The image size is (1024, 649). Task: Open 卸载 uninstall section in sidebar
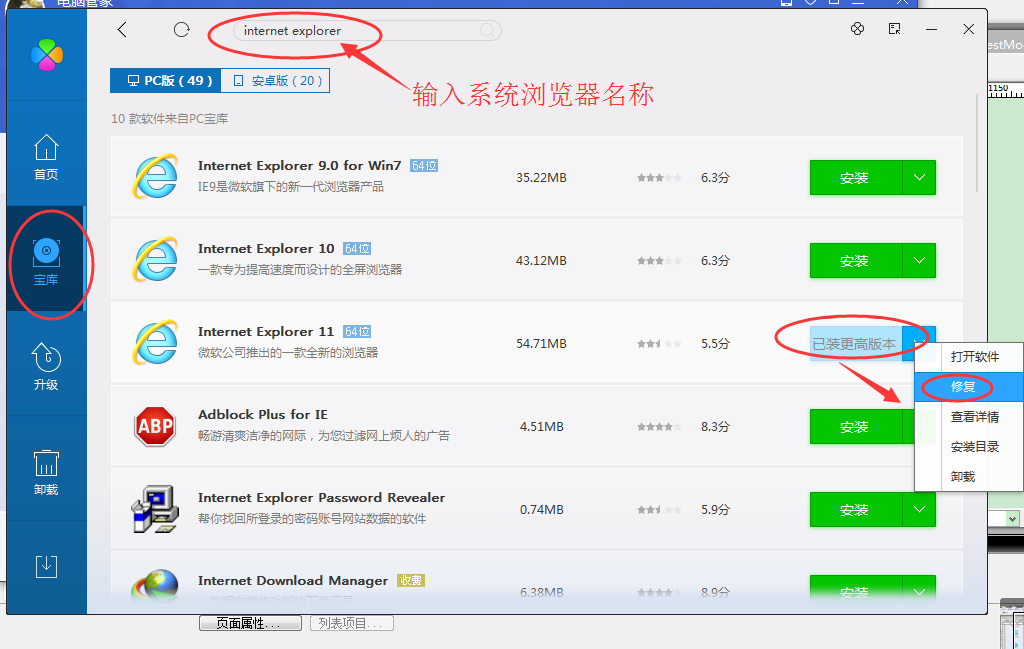pos(46,472)
